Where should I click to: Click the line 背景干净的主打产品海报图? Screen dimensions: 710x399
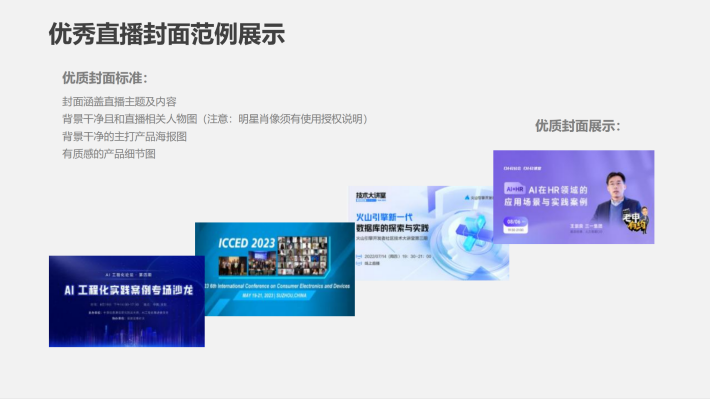click(x=125, y=136)
